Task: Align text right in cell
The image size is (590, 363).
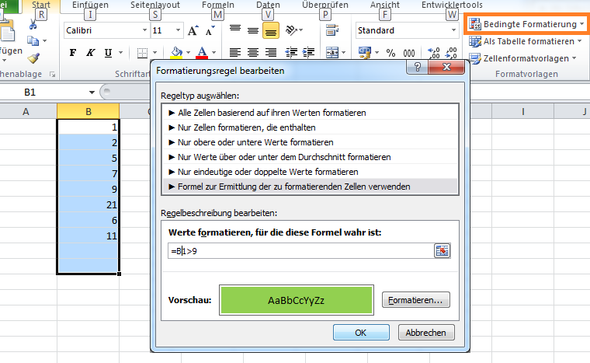Action: tap(271, 53)
